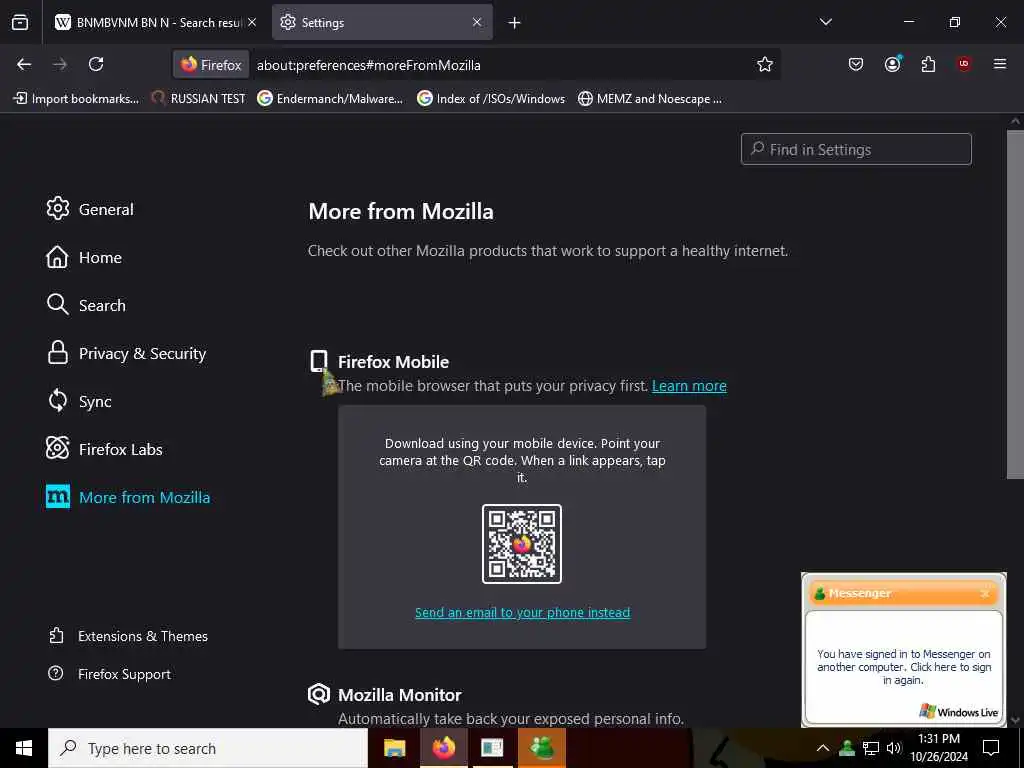Click Send an email to your phone instead

tap(522, 613)
